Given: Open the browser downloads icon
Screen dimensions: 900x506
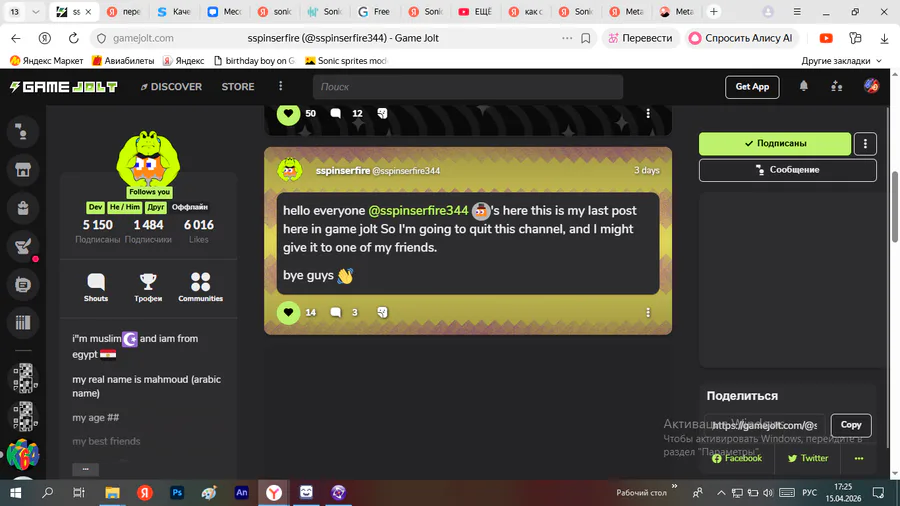Looking at the screenshot, I should pos(884,38).
